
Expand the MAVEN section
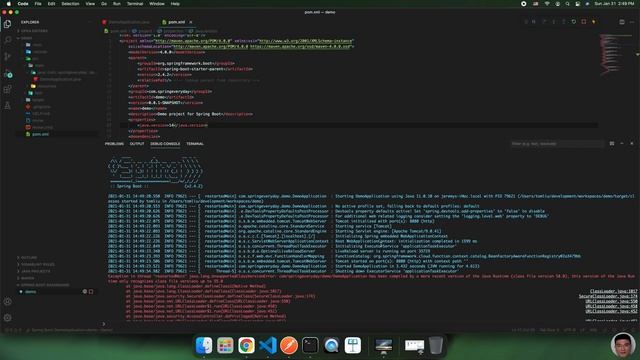[27, 278]
